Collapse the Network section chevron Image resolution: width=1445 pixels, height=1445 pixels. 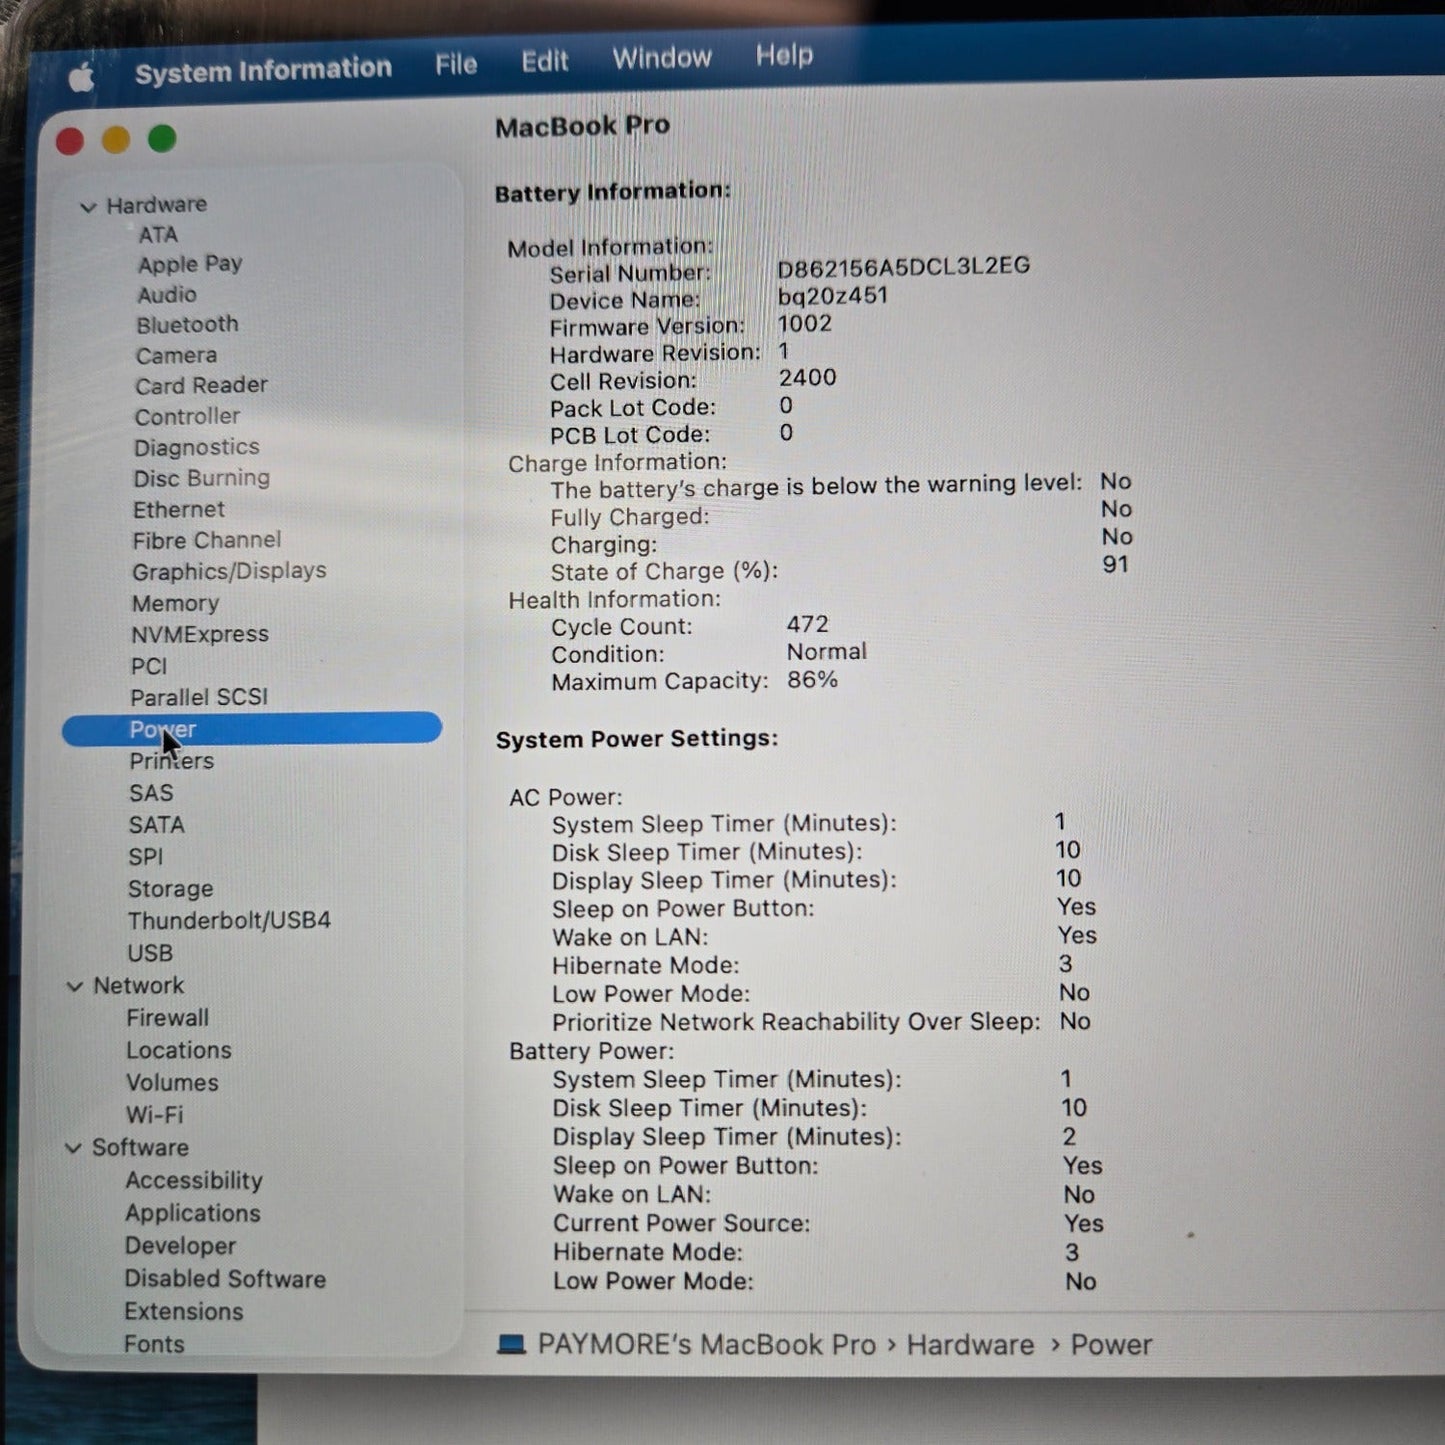(75, 987)
